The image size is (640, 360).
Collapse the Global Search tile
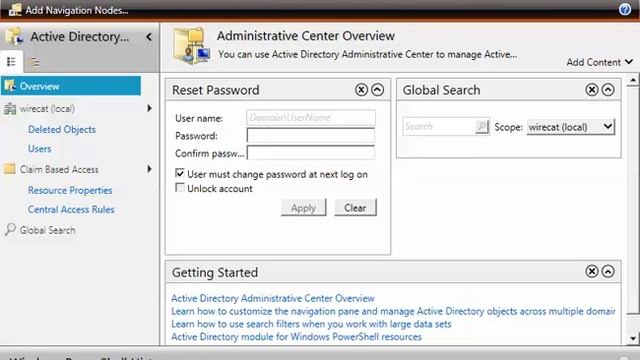tap(608, 89)
